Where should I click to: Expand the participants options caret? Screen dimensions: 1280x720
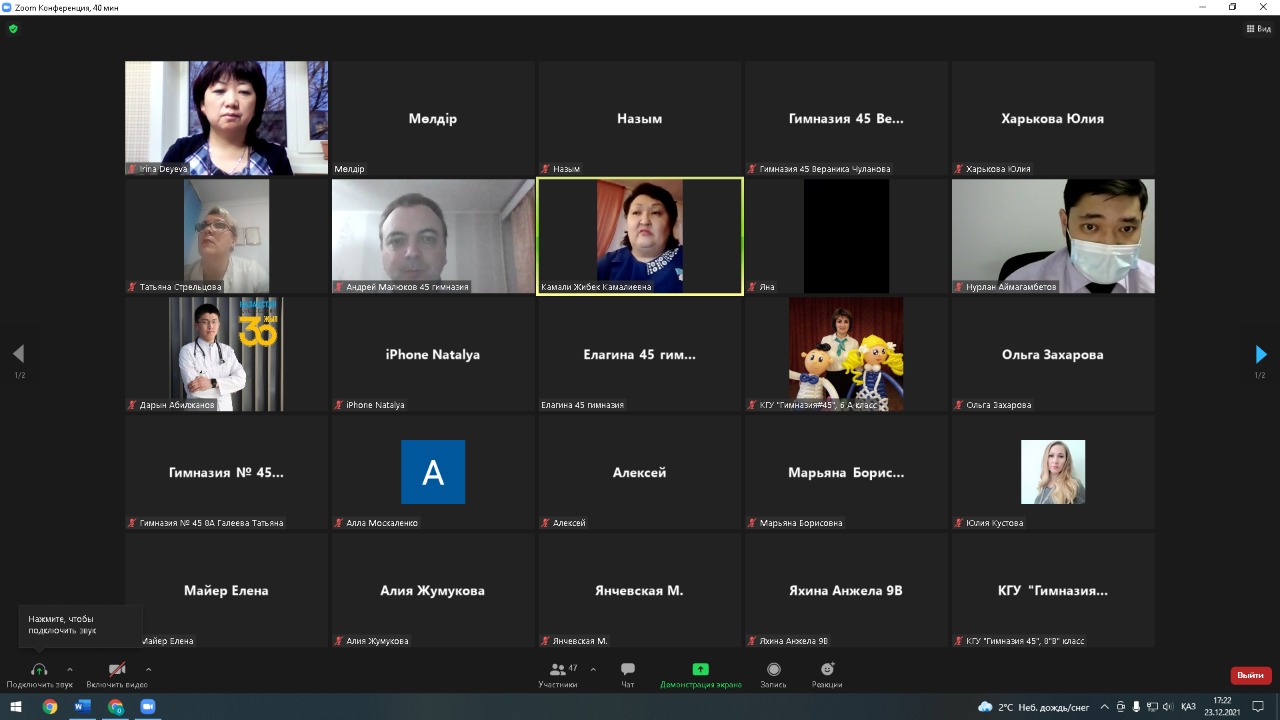click(593, 669)
